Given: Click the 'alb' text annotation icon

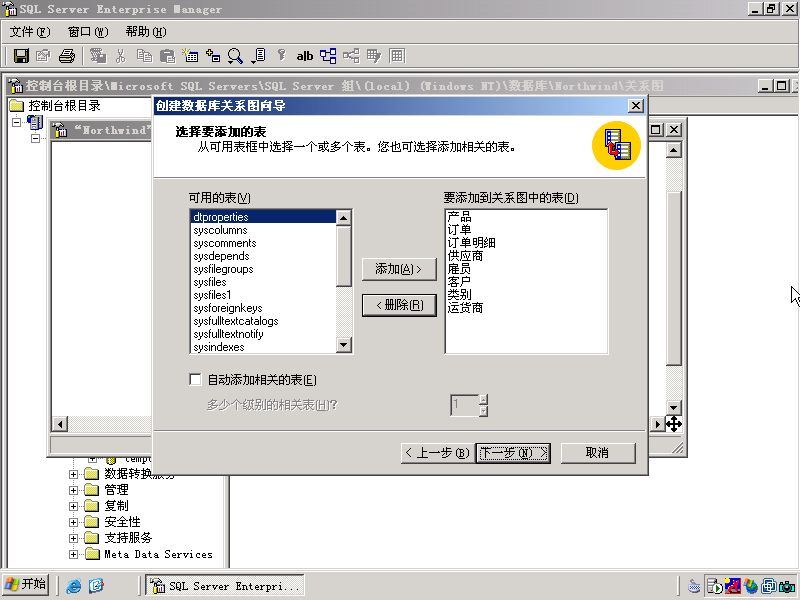Looking at the screenshot, I should [x=305, y=56].
